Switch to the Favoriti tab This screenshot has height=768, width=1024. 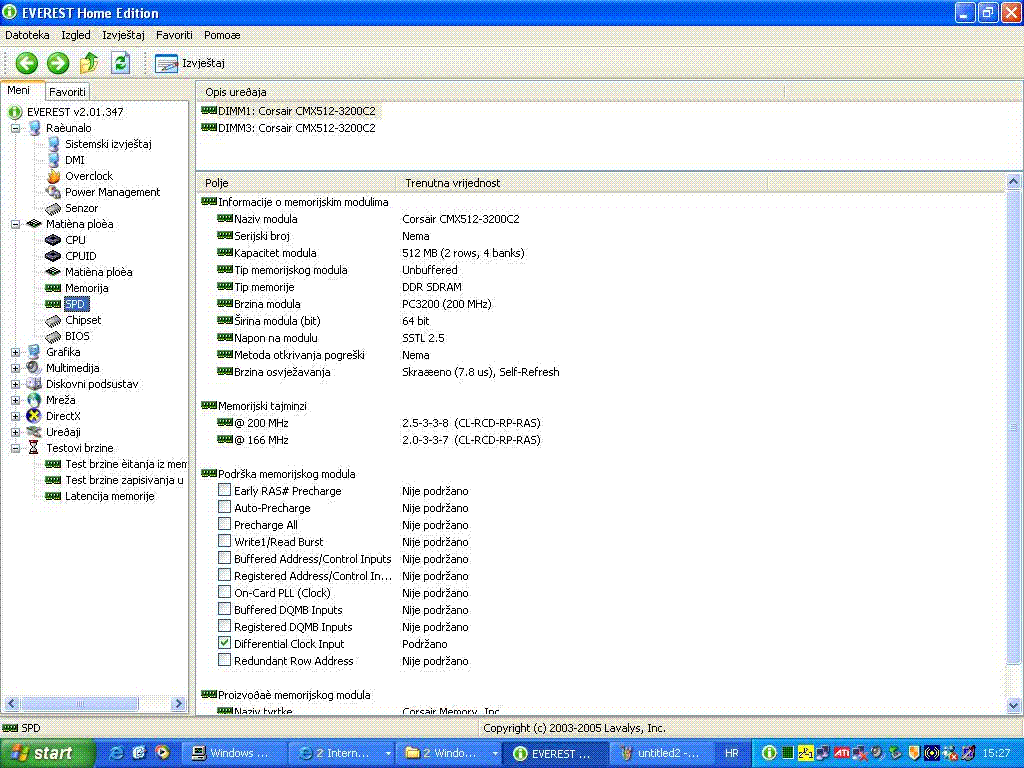pos(67,91)
